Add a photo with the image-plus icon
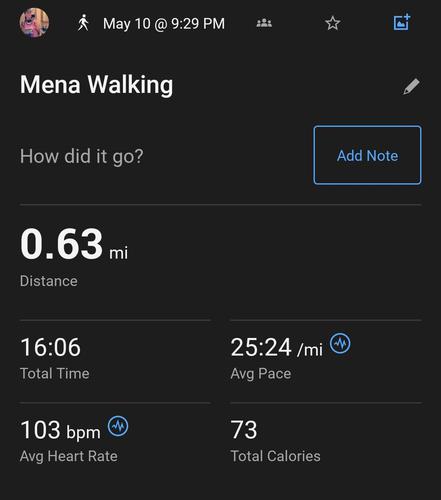 tap(402, 22)
